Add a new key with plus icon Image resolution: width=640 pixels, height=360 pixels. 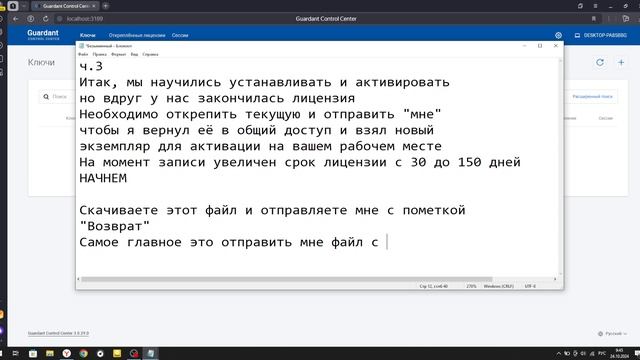pyautogui.click(x=621, y=62)
